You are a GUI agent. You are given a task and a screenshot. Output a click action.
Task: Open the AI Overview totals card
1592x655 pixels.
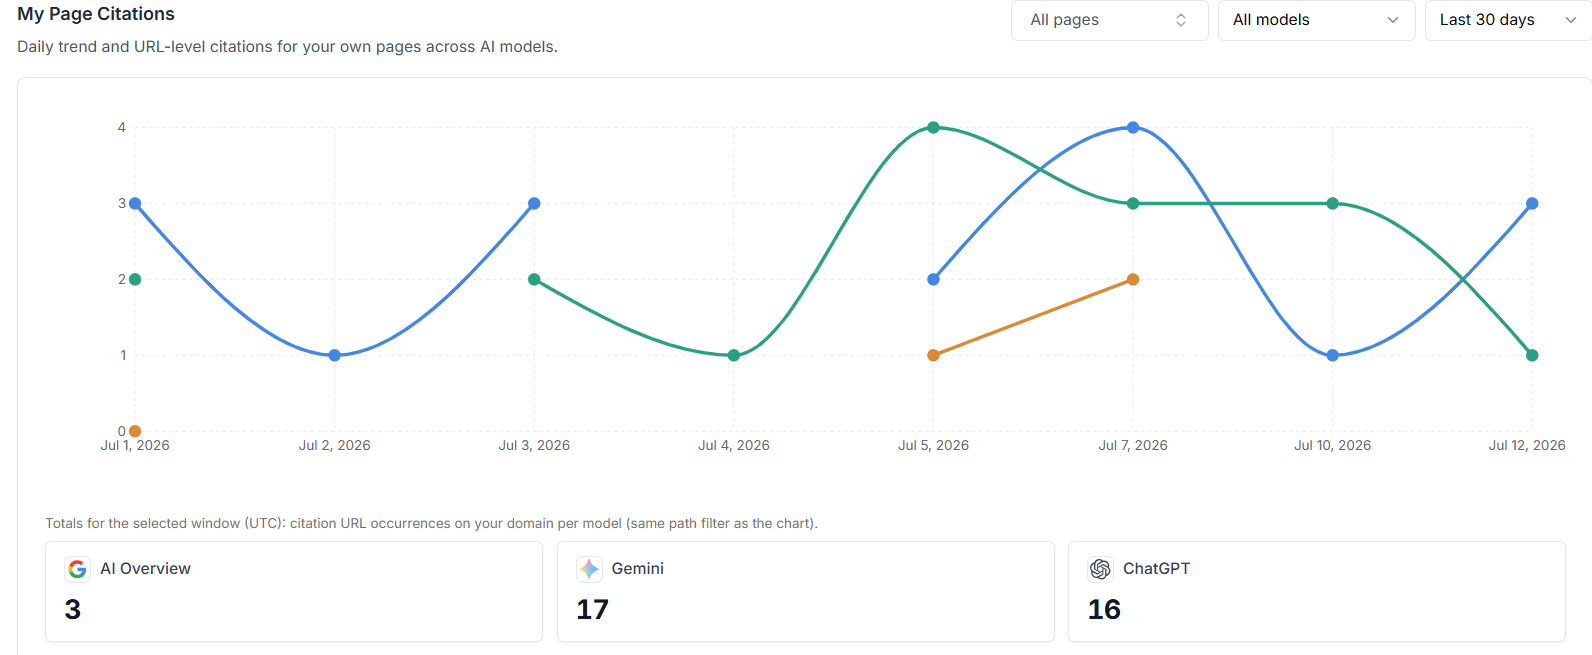(x=294, y=591)
